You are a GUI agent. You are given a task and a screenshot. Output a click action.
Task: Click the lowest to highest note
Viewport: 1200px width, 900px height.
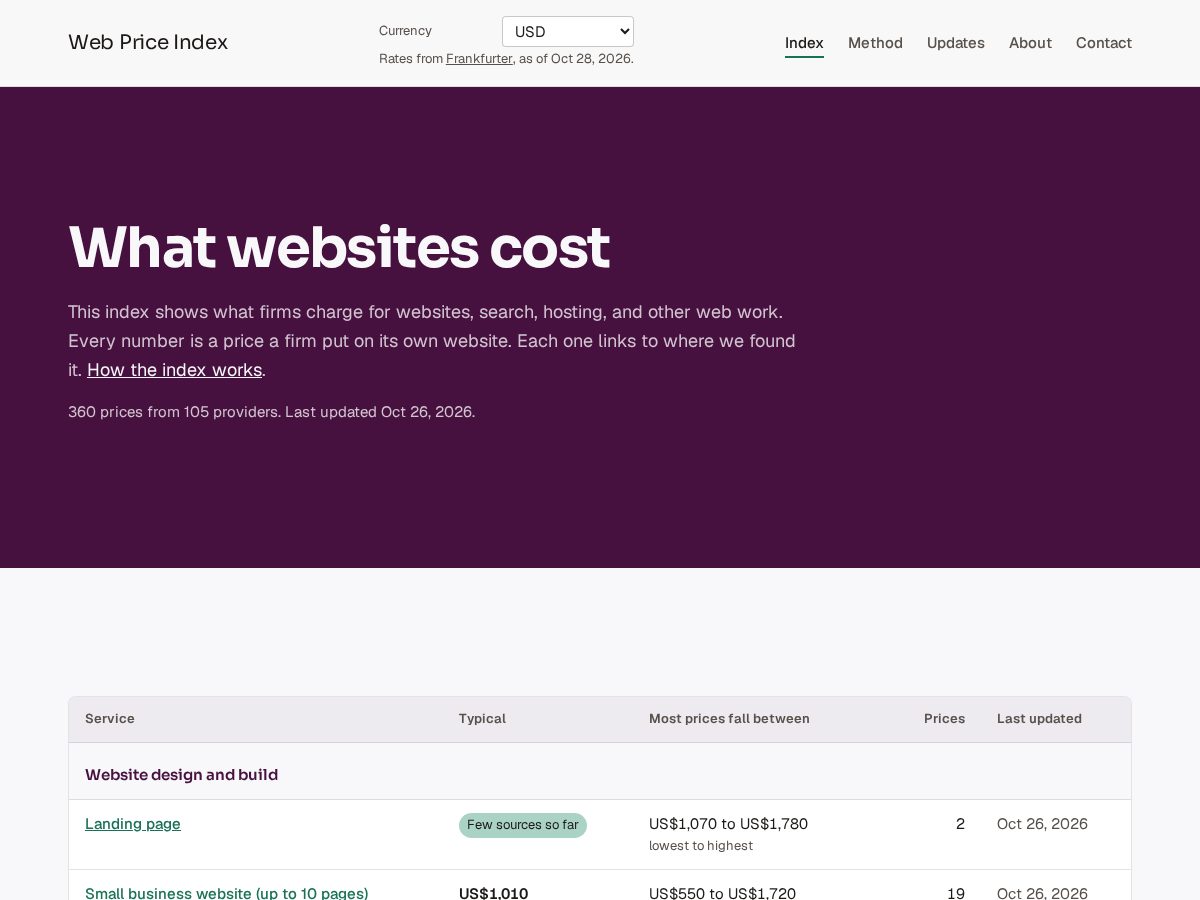(701, 846)
